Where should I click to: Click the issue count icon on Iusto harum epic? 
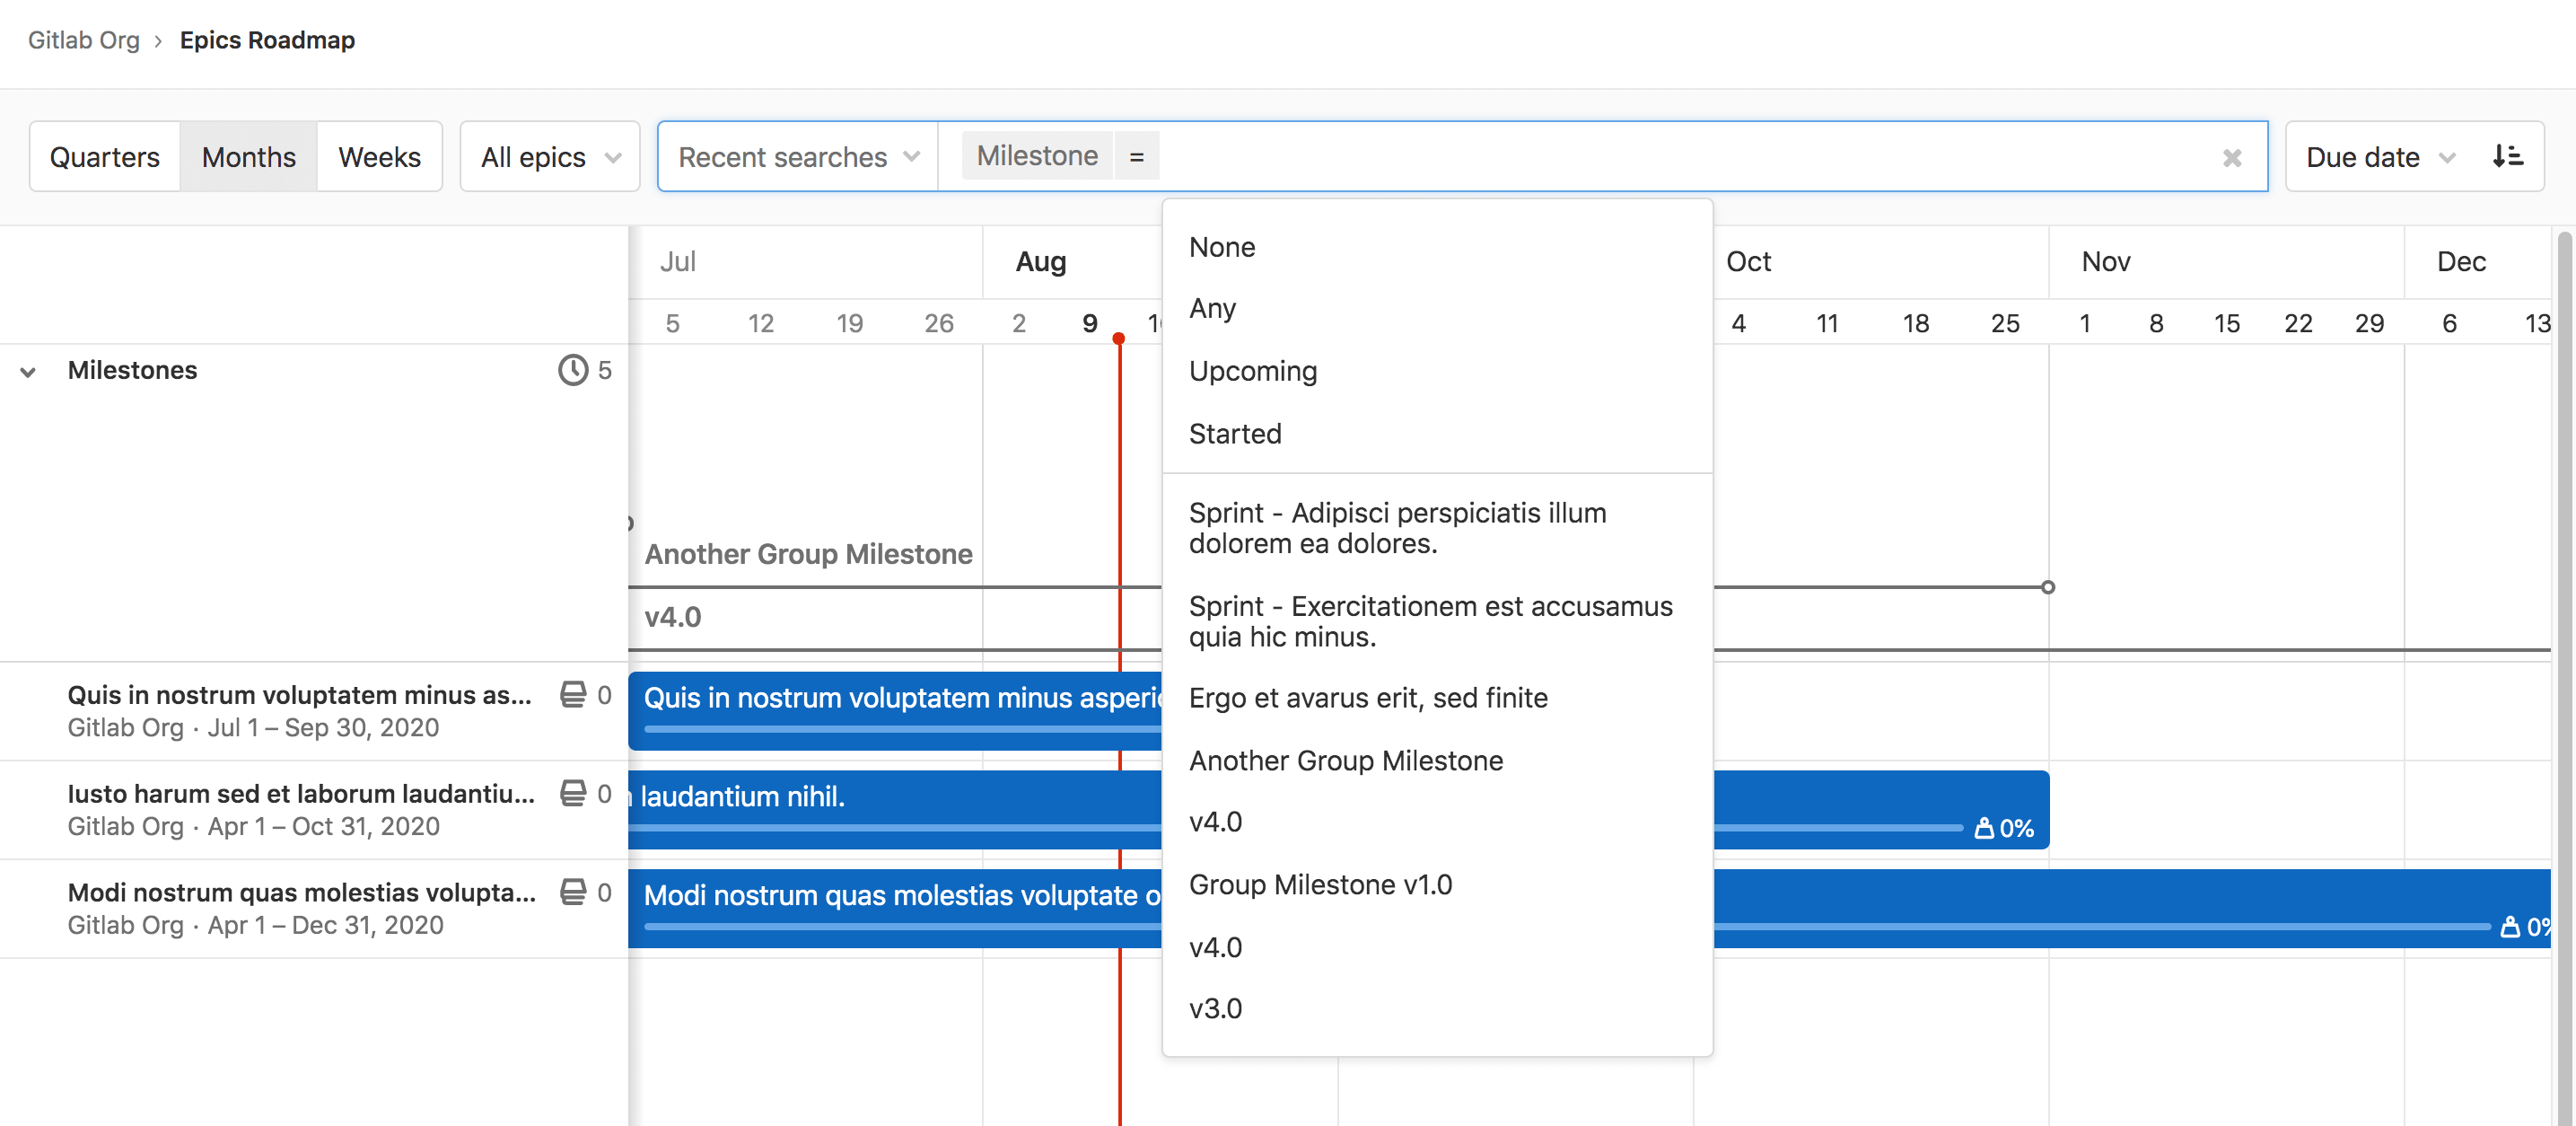click(x=573, y=793)
